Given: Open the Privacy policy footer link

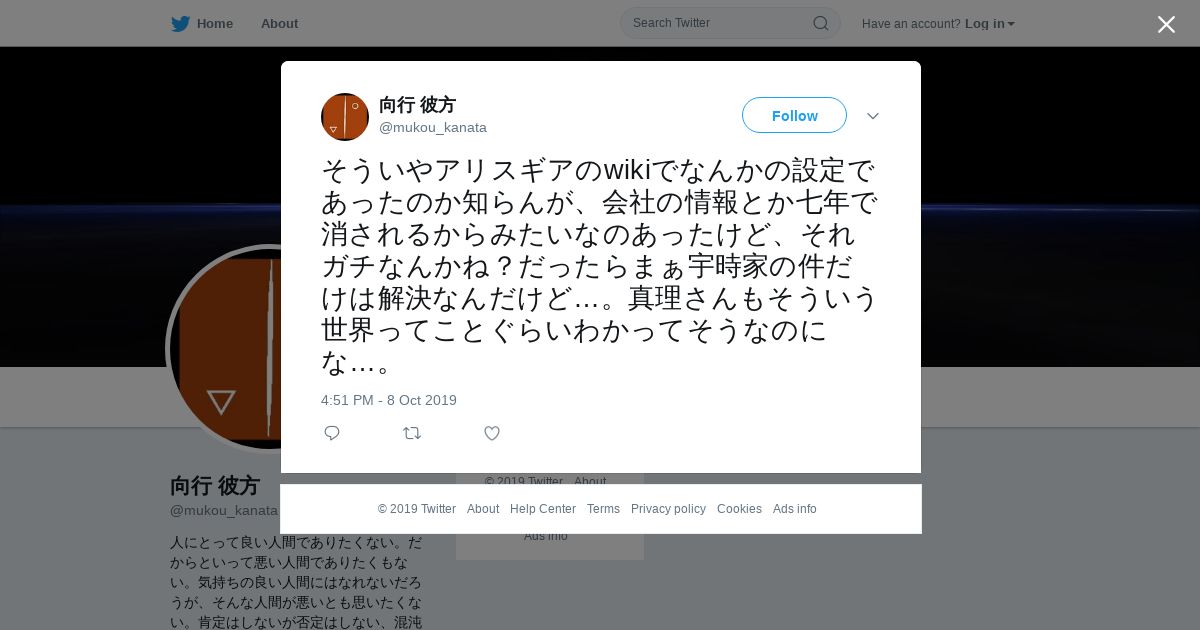Looking at the screenshot, I should (x=668, y=509).
